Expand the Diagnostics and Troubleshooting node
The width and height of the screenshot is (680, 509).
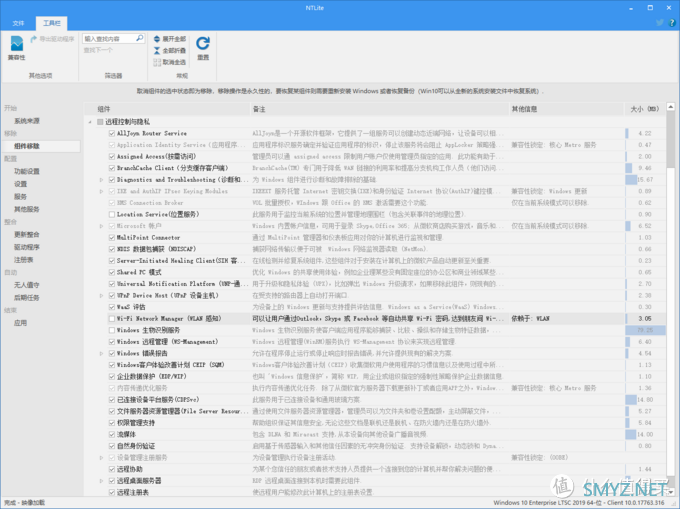tap(101, 179)
